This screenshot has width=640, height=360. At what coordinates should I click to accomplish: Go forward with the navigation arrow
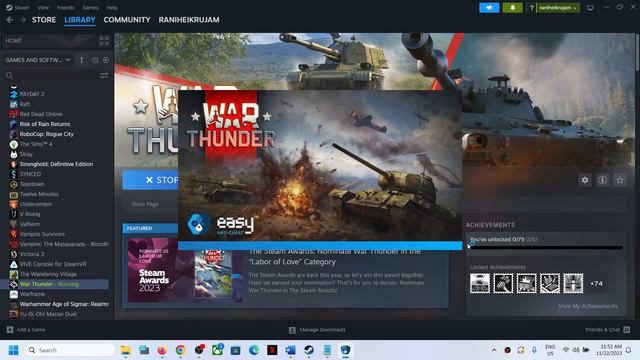point(22,20)
